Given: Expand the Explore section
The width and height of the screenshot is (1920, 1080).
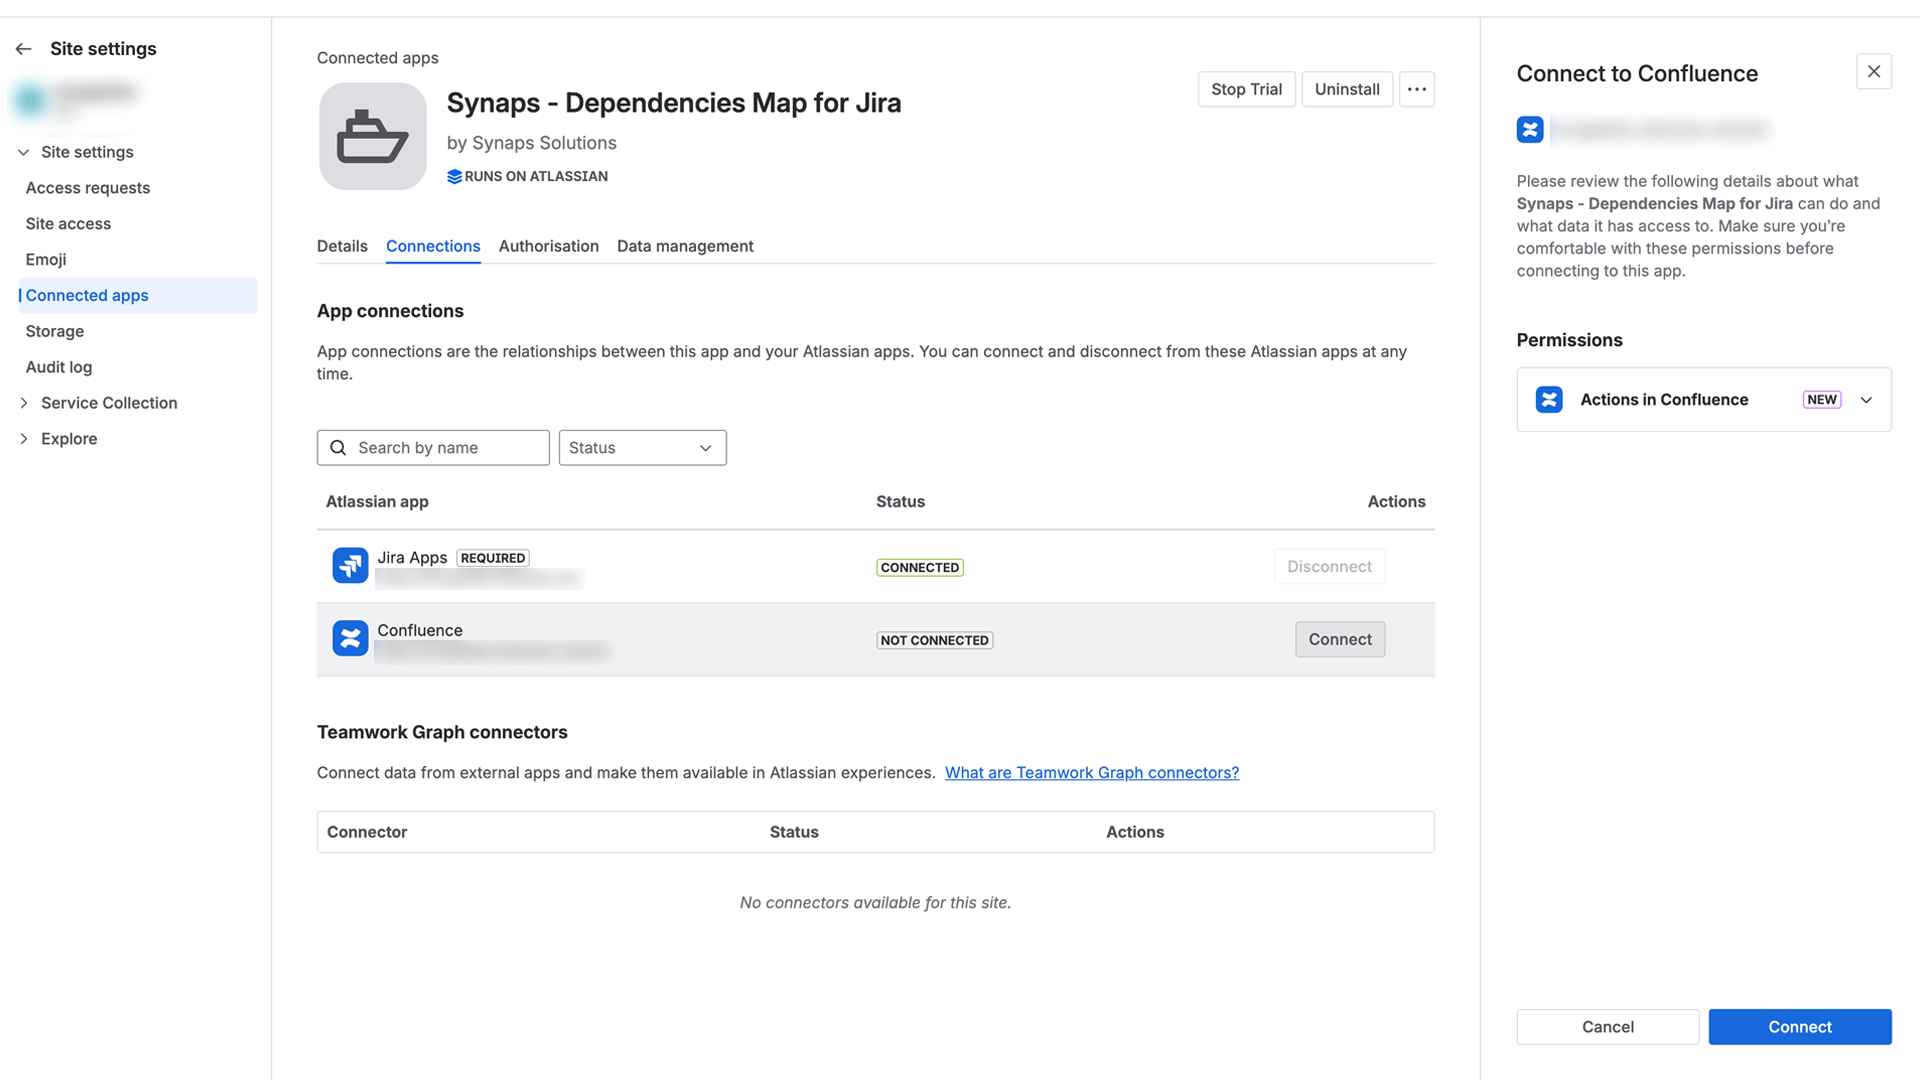Looking at the screenshot, I should pos(24,439).
